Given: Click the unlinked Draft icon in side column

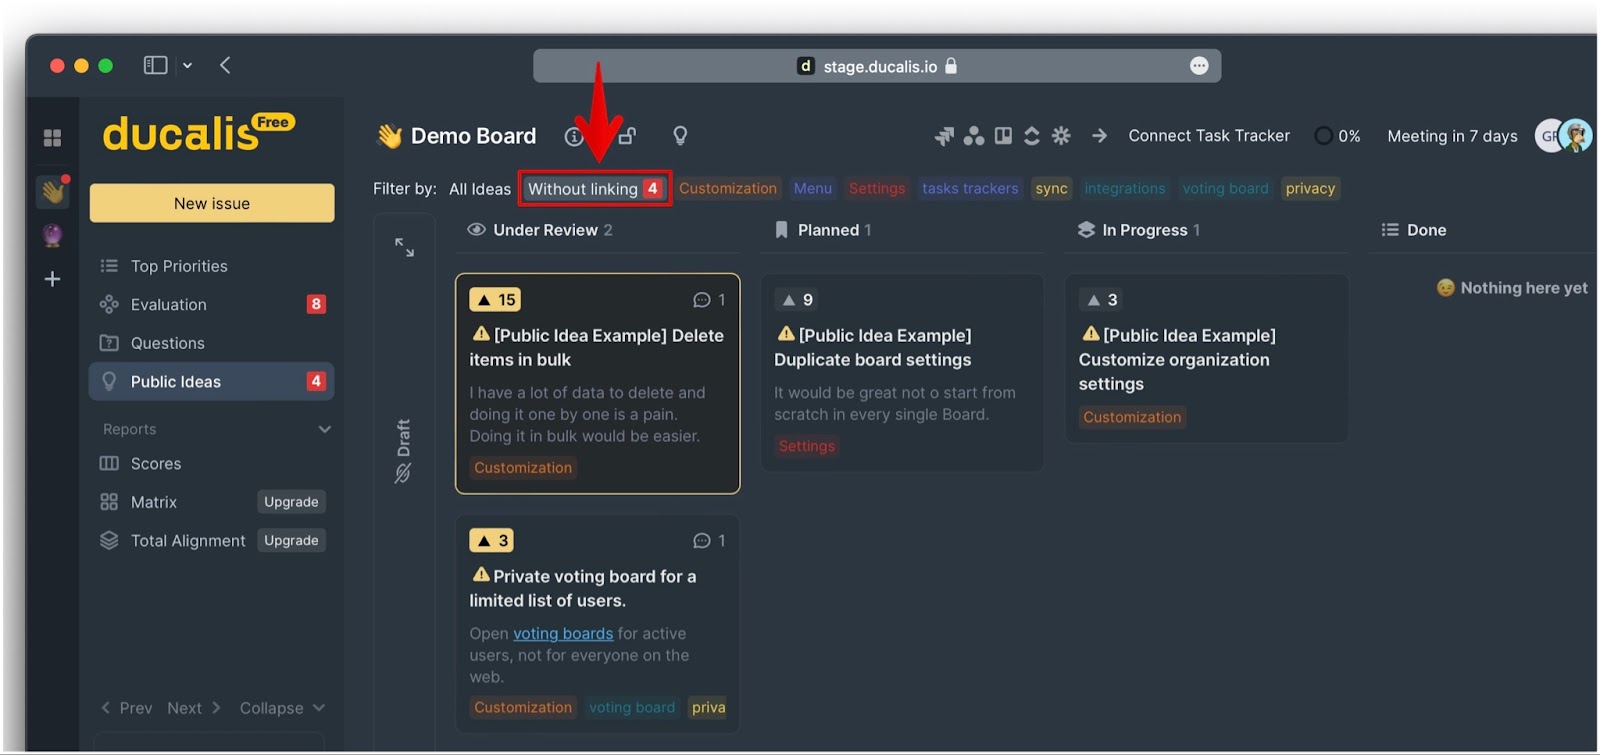Looking at the screenshot, I should click(403, 473).
